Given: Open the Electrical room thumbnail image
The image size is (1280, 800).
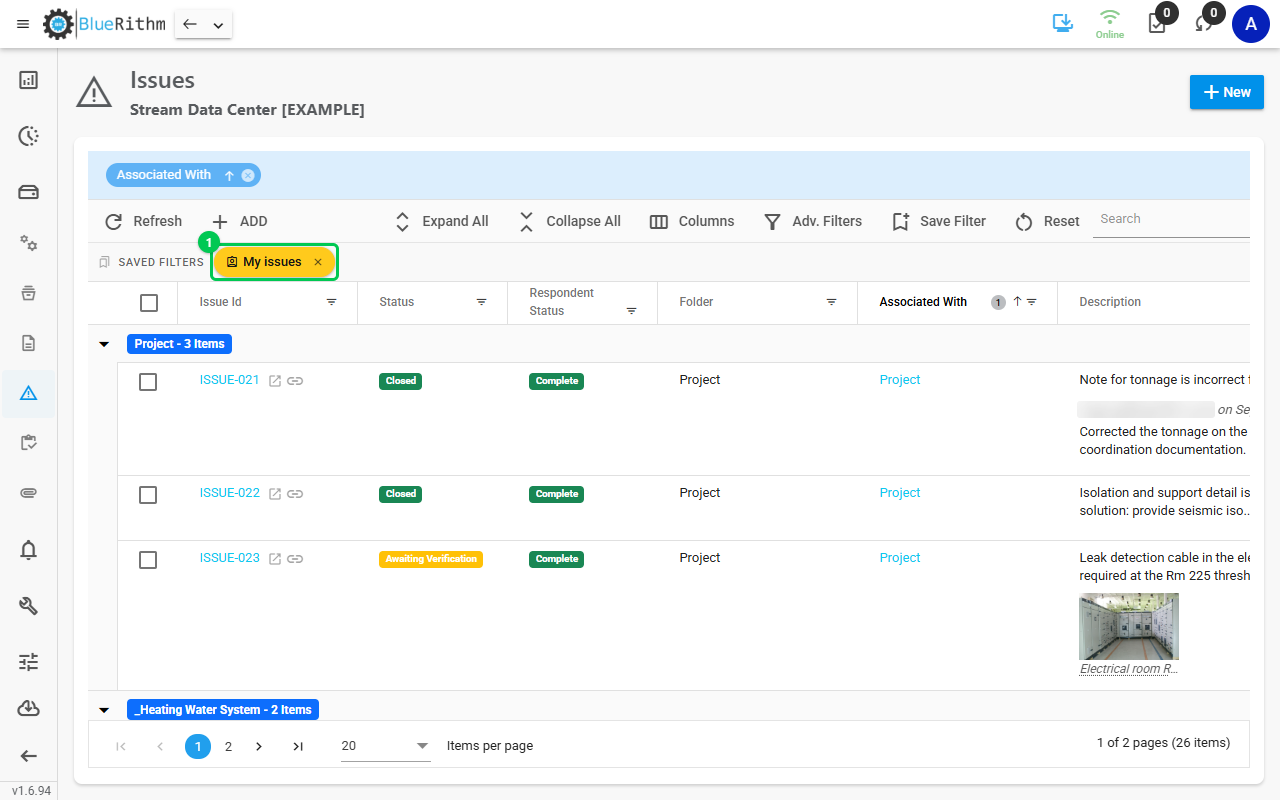Looking at the screenshot, I should [x=1129, y=626].
